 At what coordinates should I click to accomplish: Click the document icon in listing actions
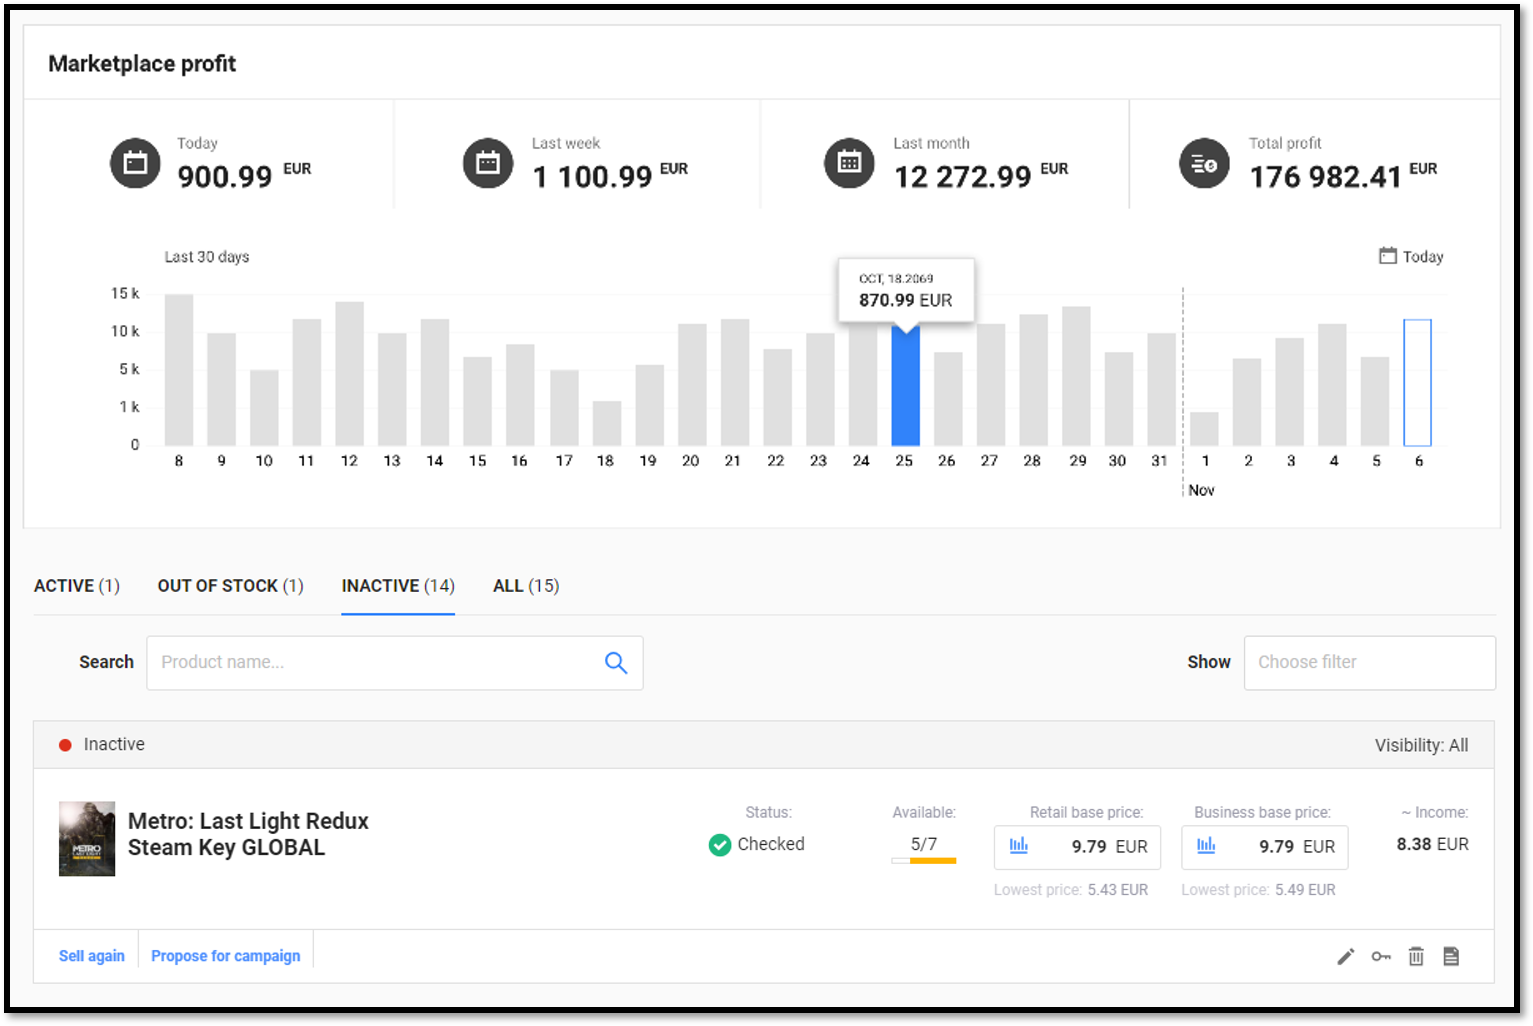[x=1451, y=957]
